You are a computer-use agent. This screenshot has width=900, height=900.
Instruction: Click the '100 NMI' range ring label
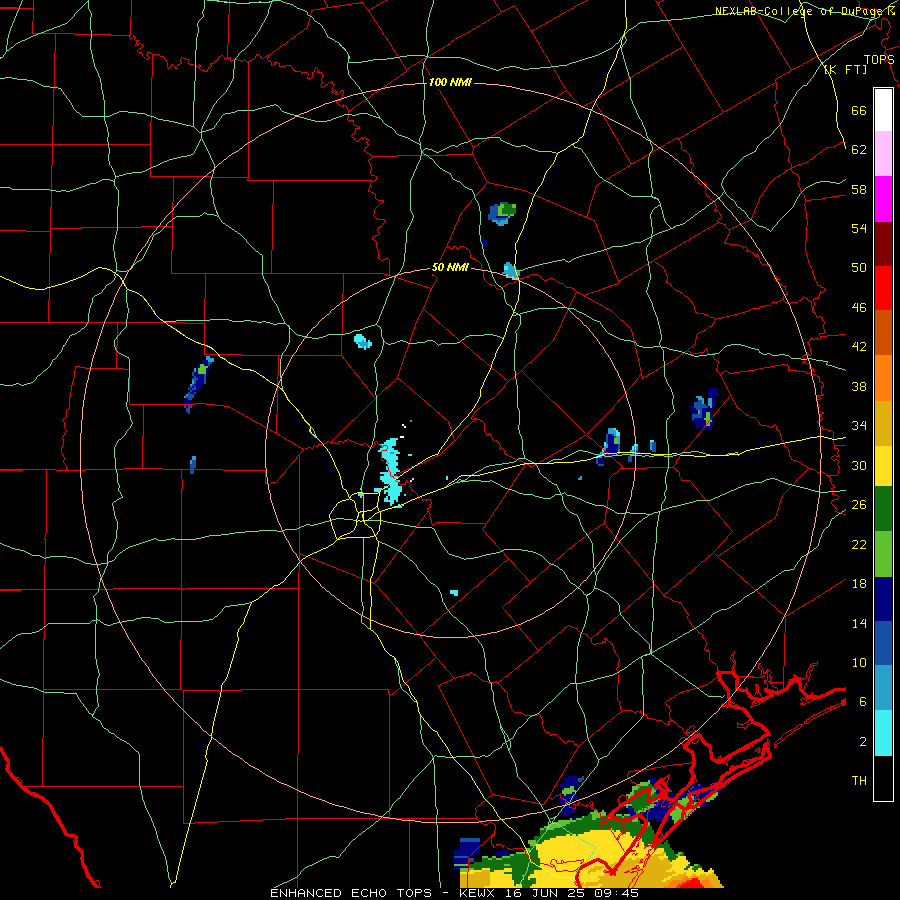(450, 82)
